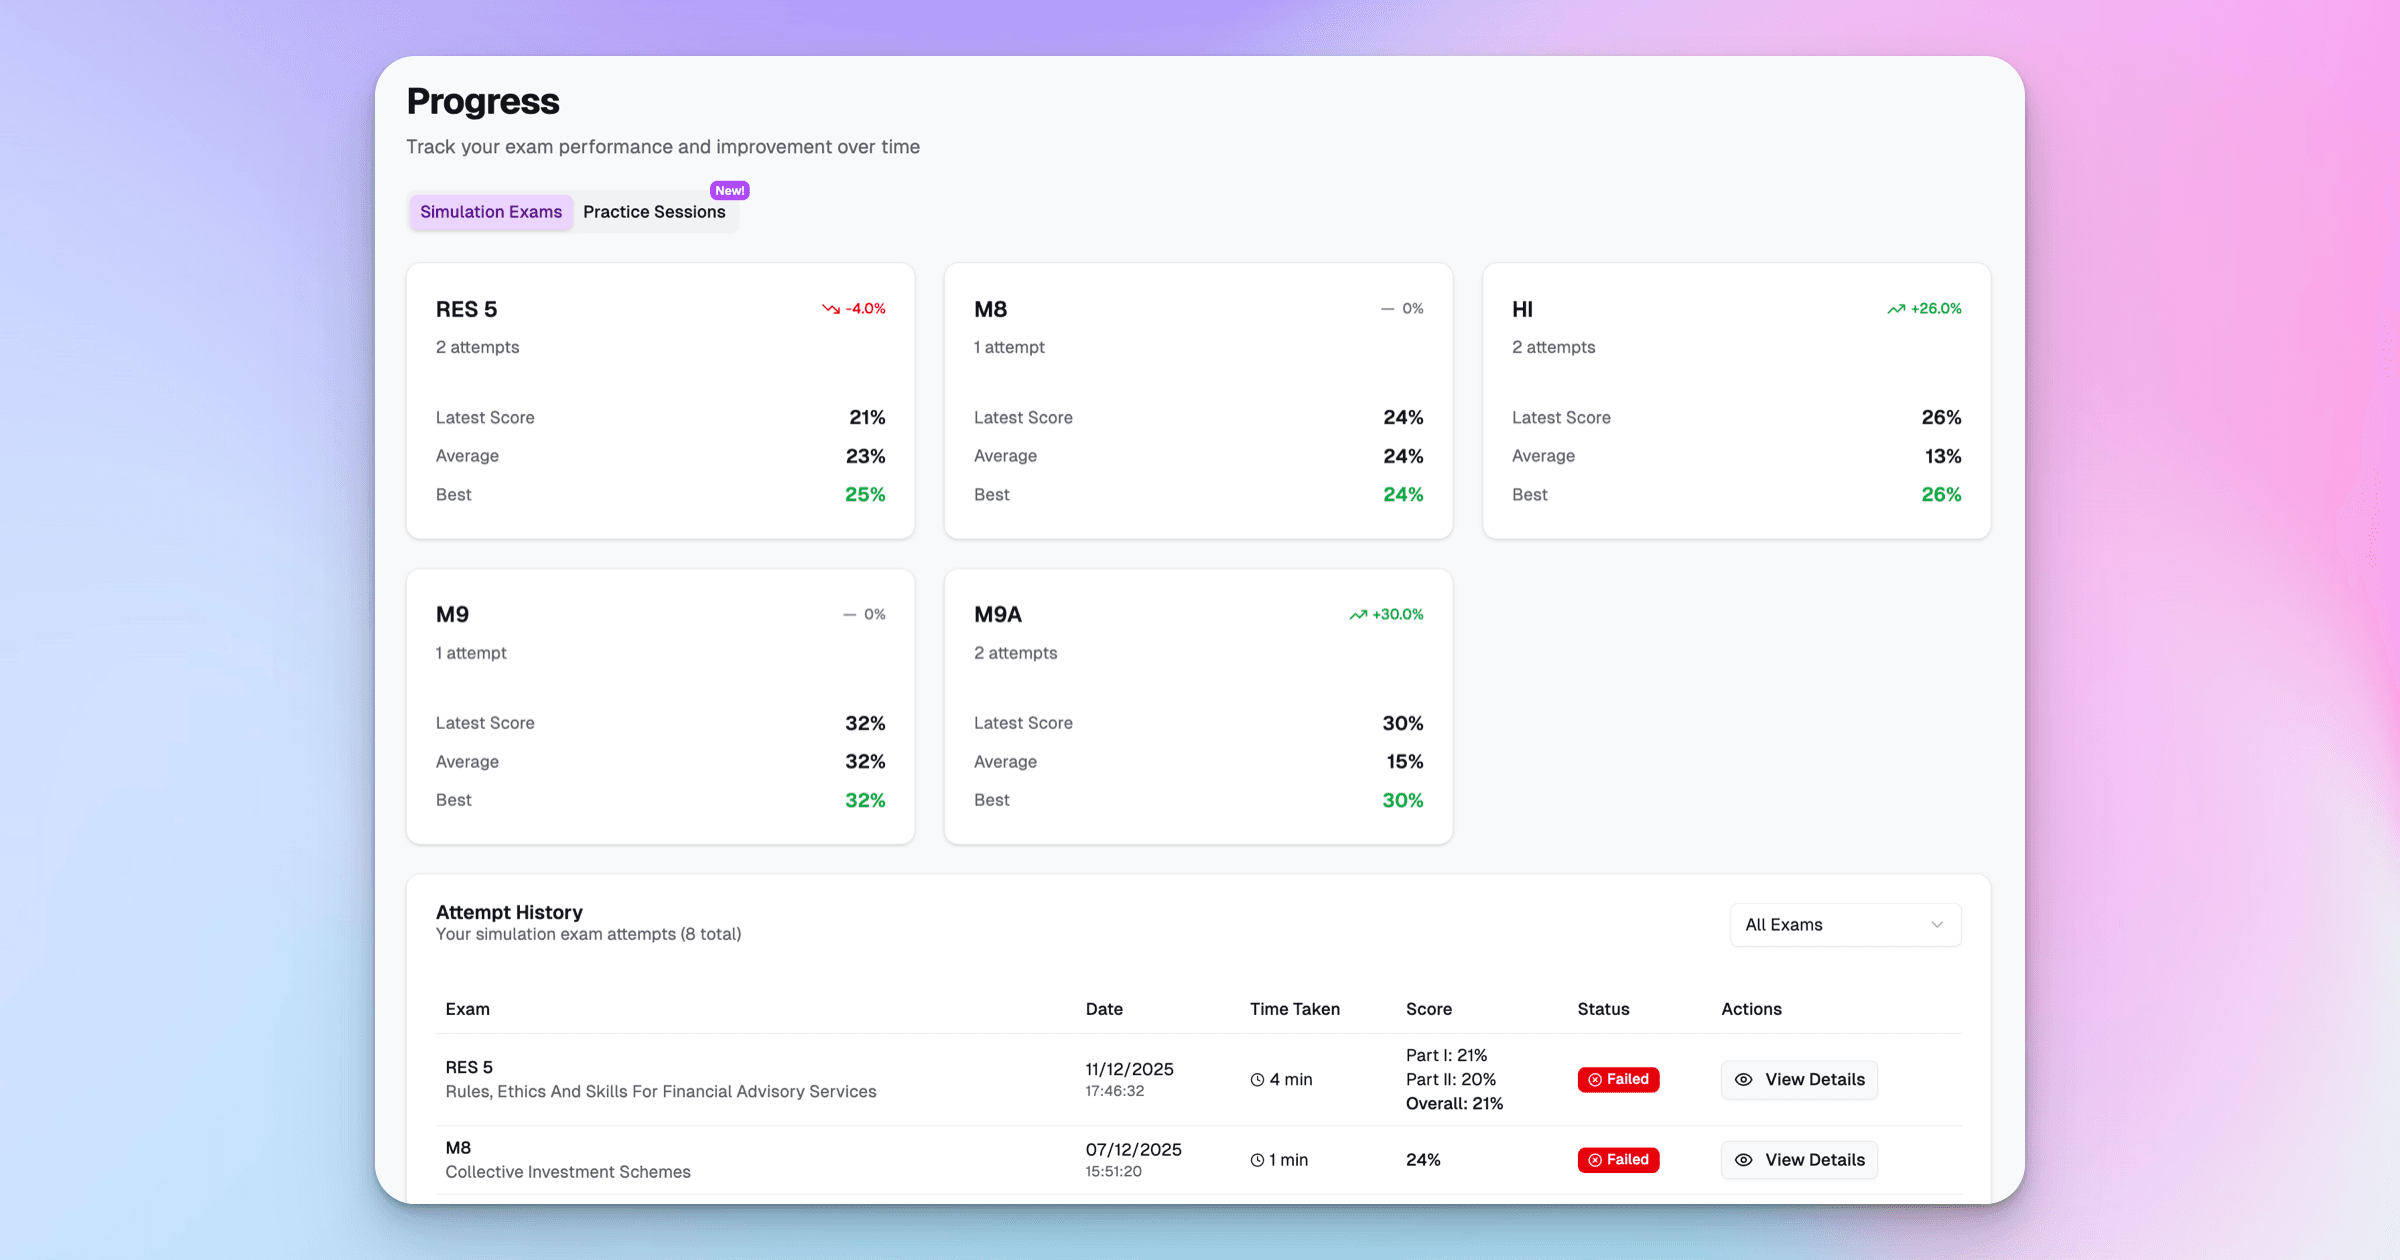Image resolution: width=2400 pixels, height=1260 pixels.
Task: Click the RES 5 downward trend icon
Action: pos(830,309)
